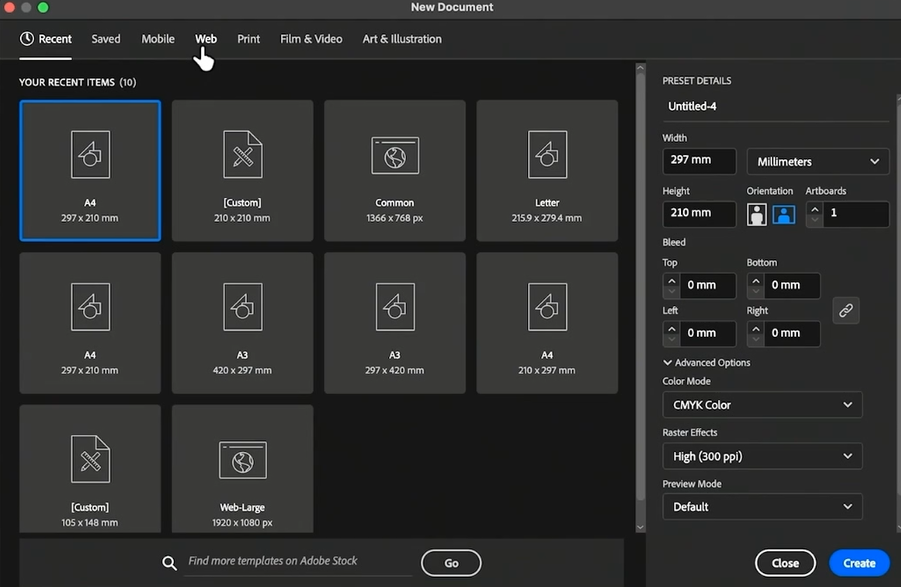Screen dimensions: 901x587
Task: Select the second-row A4 297 x 210 mm preset
Action: [x=90, y=323]
